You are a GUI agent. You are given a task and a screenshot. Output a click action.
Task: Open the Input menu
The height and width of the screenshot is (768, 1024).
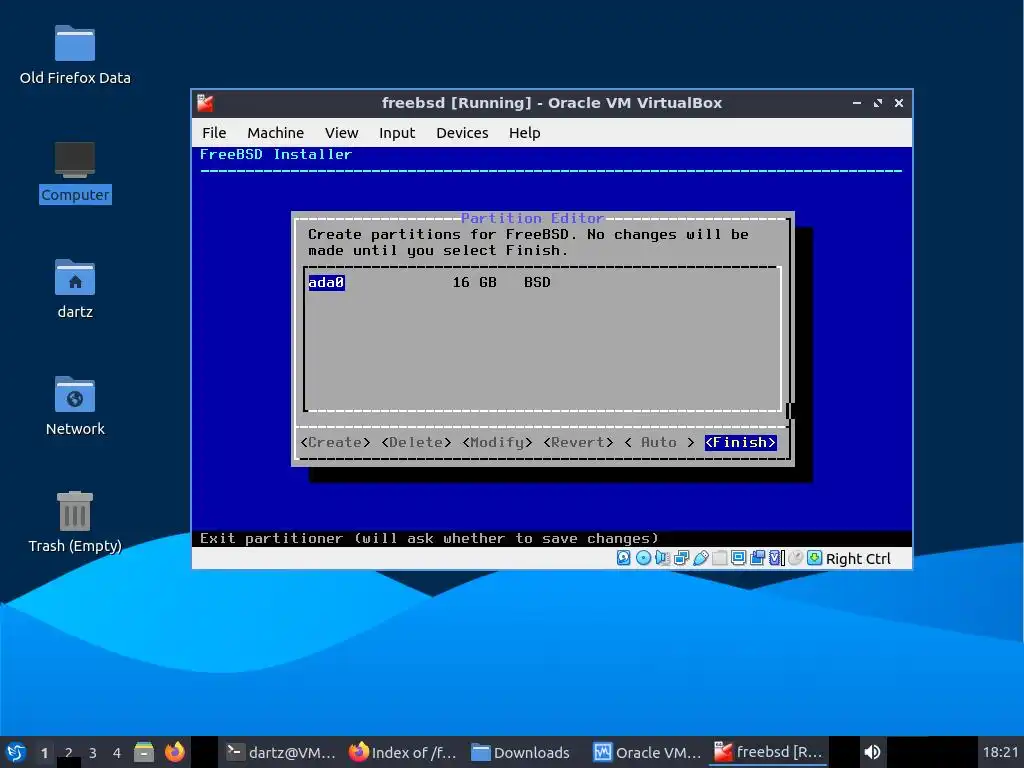[397, 133]
